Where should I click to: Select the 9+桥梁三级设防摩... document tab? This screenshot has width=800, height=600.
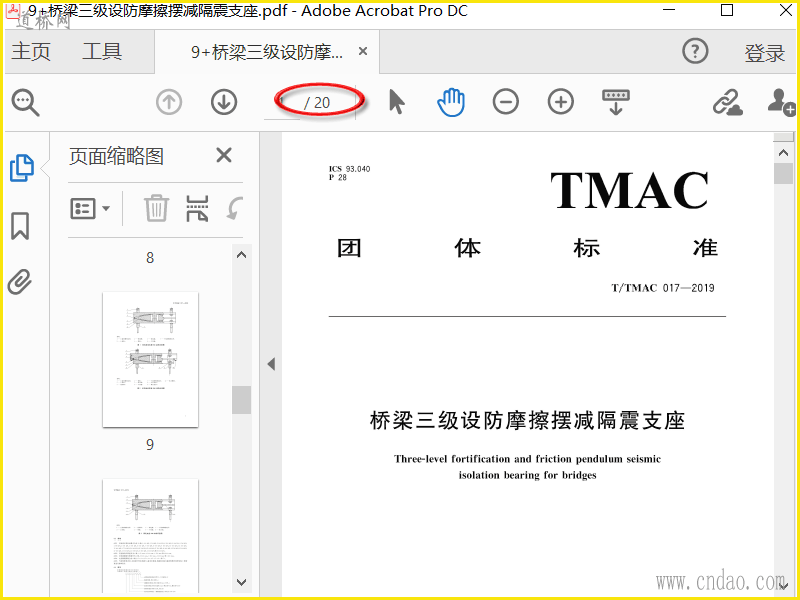click(x=267, y=52)
